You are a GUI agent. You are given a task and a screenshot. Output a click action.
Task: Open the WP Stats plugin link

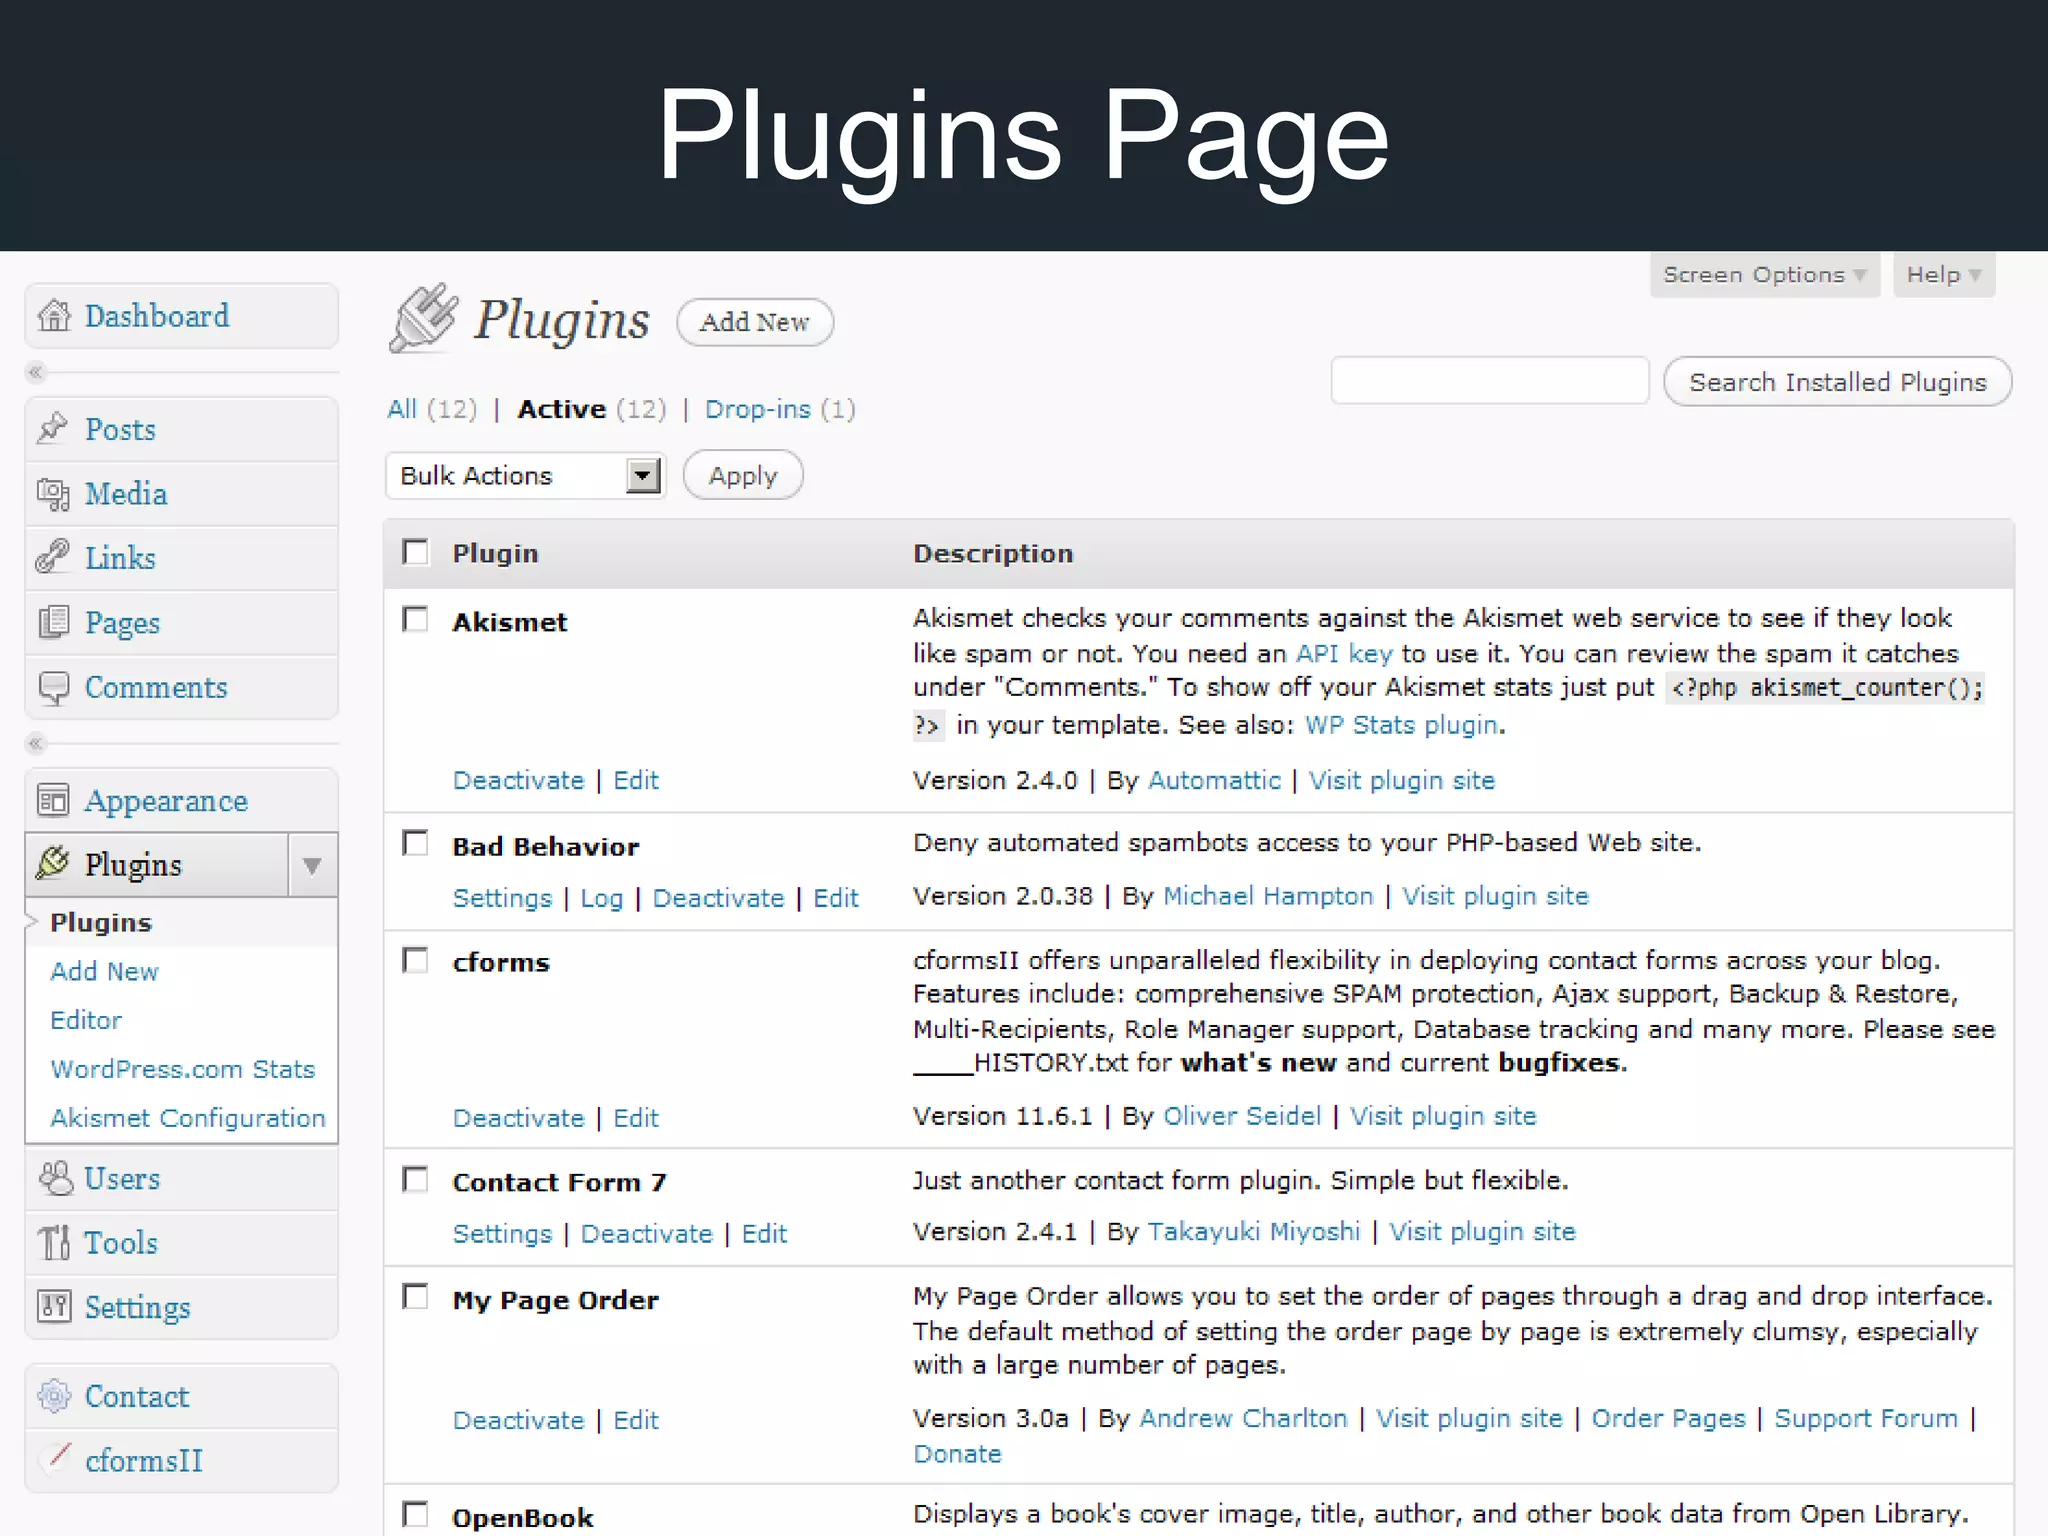click(x=1402, y=725)
